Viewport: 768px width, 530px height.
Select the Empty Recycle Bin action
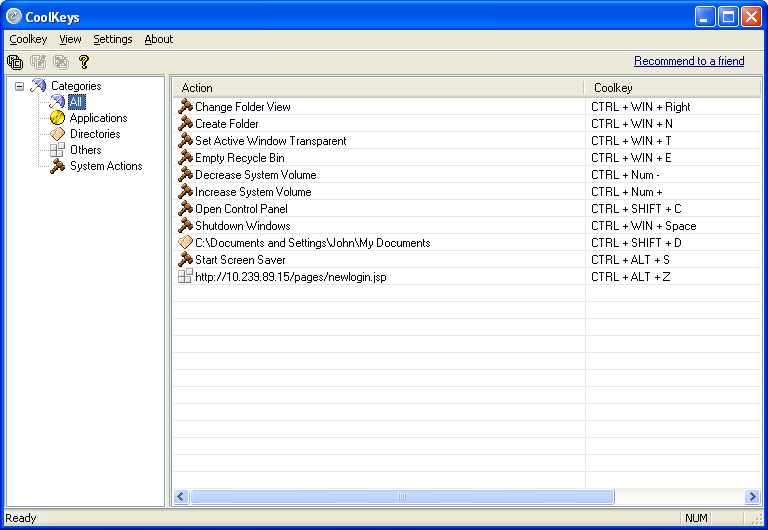(240, 158)
